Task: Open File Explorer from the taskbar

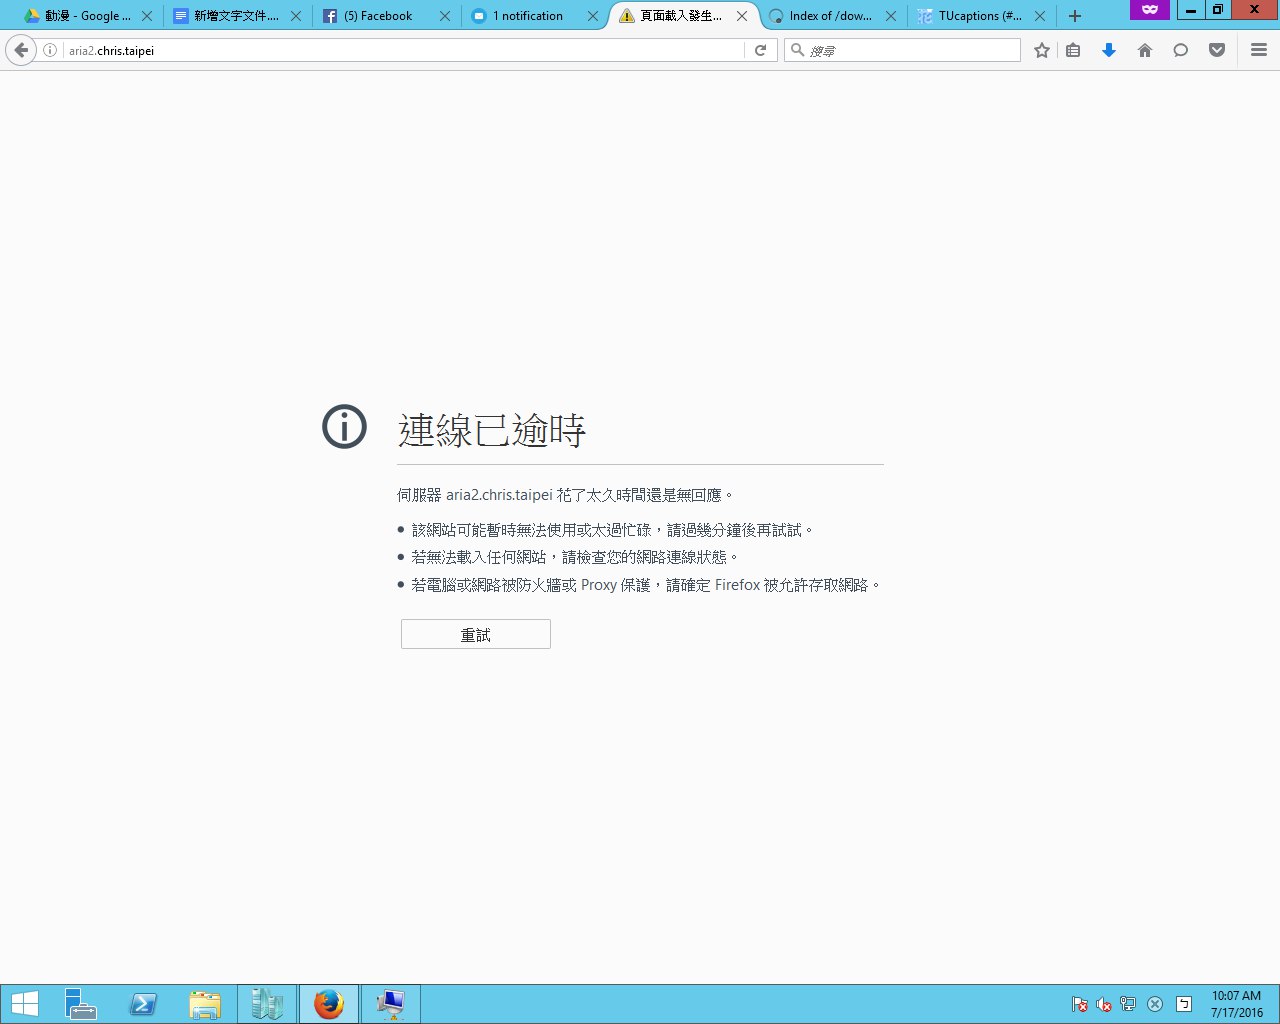Action: click(205, 1004)
